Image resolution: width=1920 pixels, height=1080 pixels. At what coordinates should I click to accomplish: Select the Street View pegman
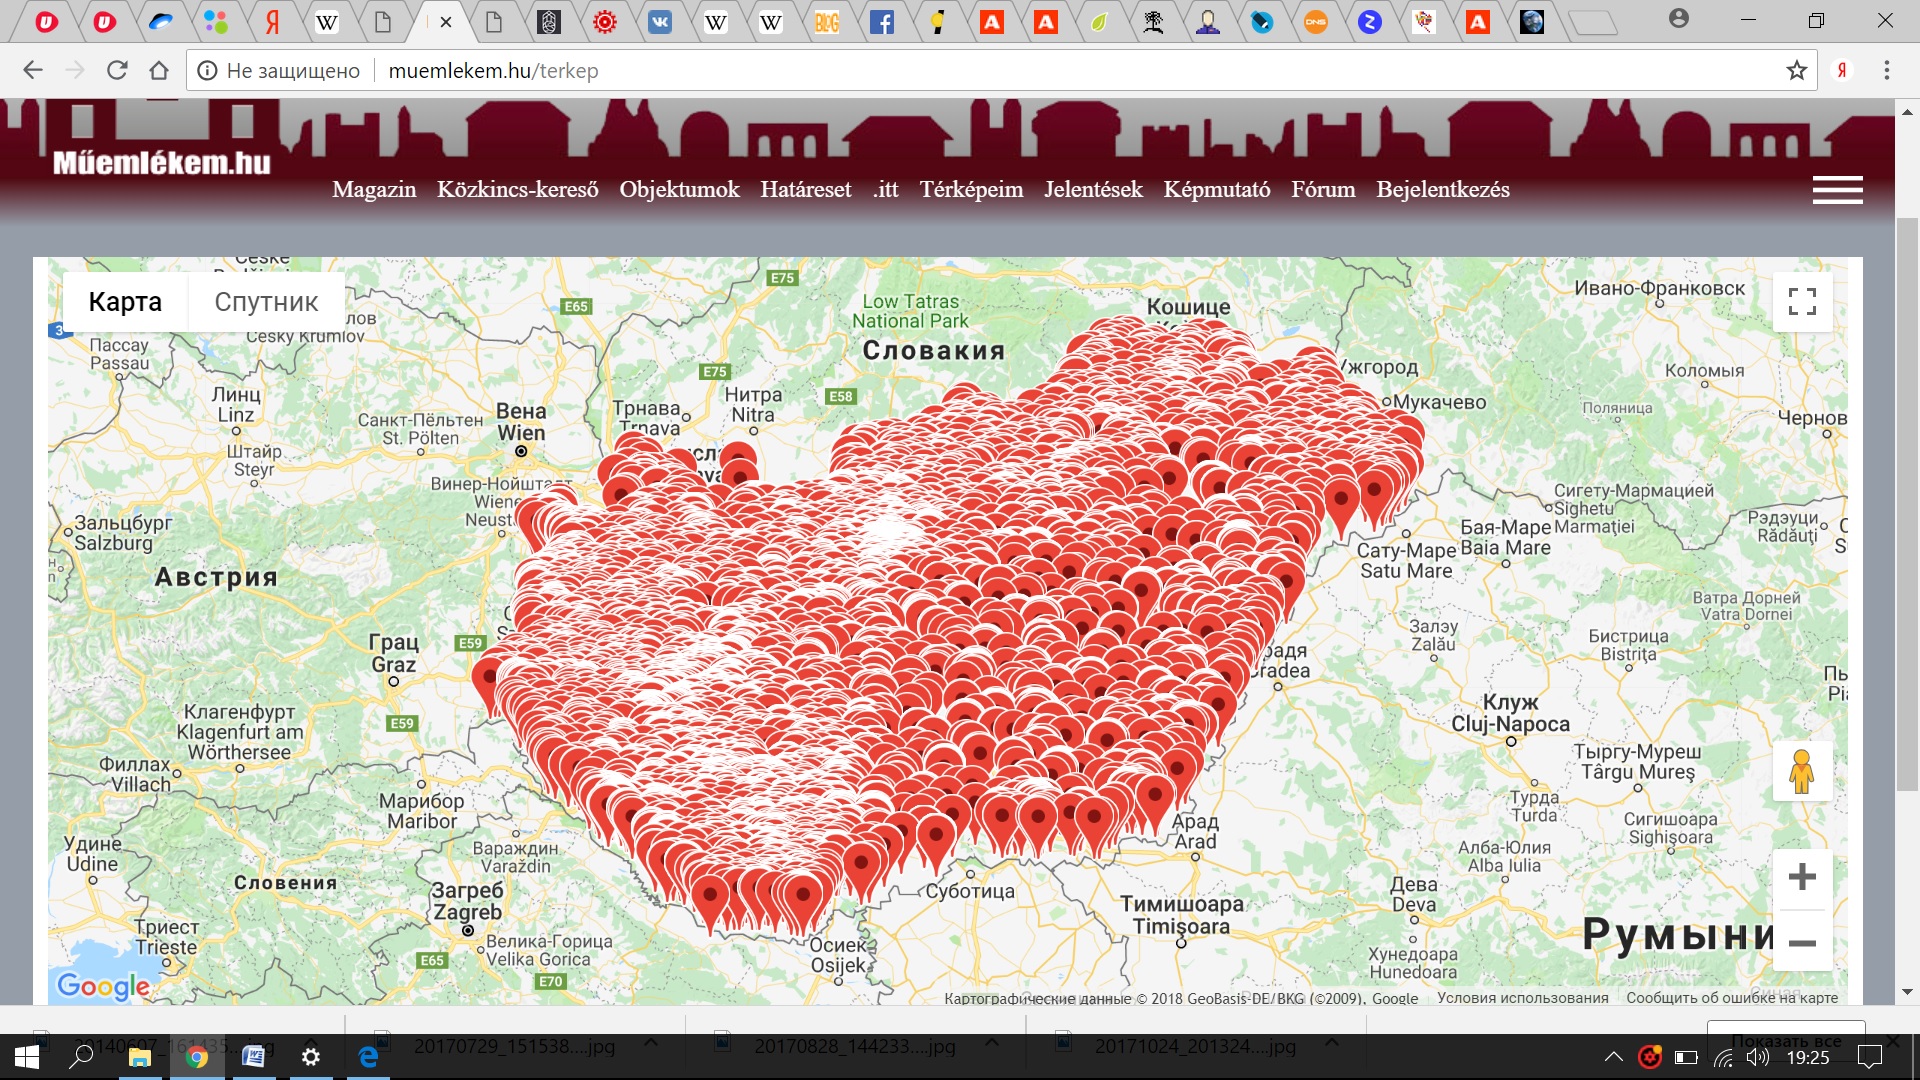coord(1802,771)
